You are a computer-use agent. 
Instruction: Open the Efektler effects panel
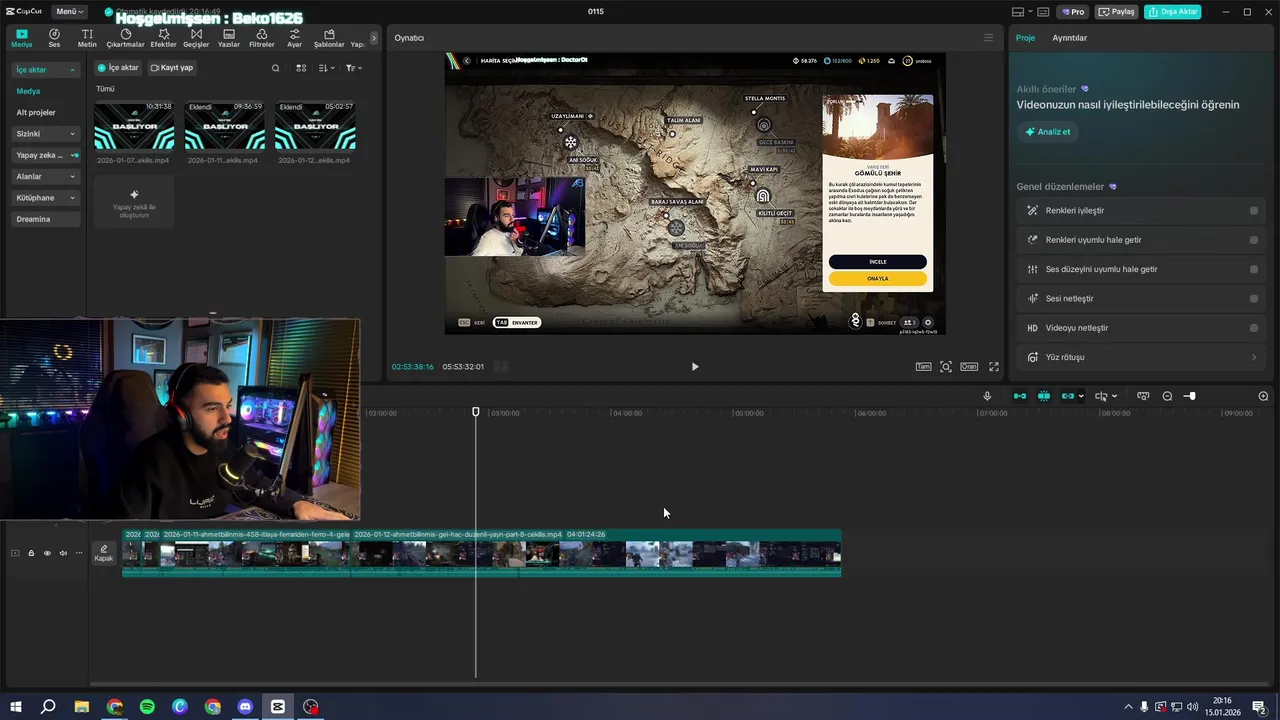tap(163, 38)
